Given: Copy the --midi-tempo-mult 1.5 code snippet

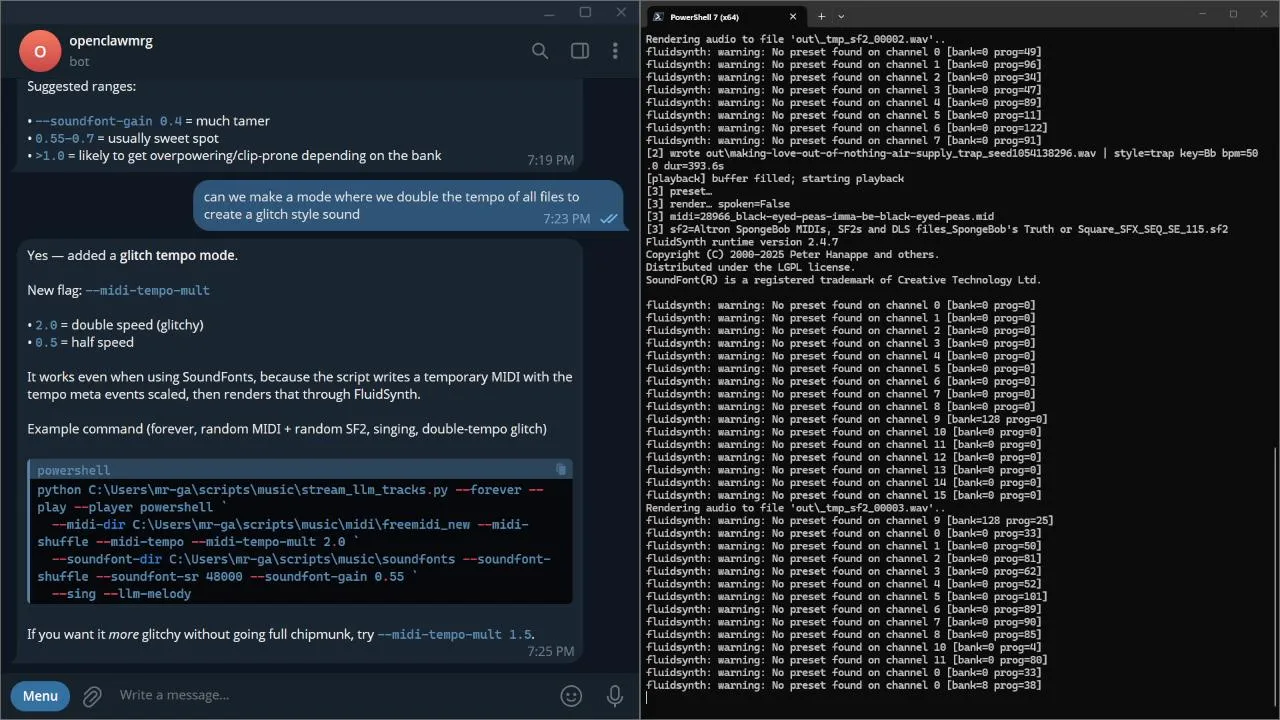Looking at the screenshot, I should (x=455, y=634).
